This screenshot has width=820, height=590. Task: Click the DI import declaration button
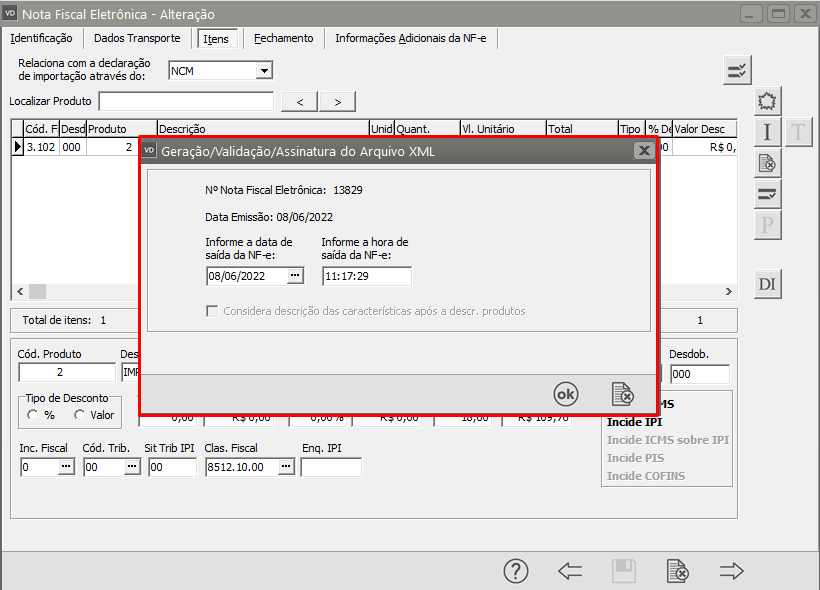pos(767,284)
